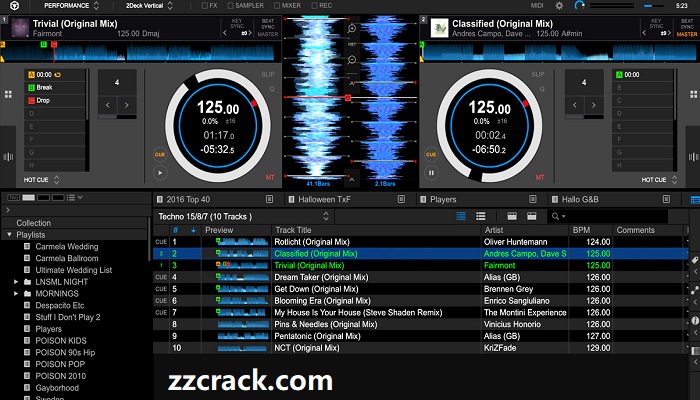Pause deck 2 playback
700x400 pixels.
(x=431, y=173)
